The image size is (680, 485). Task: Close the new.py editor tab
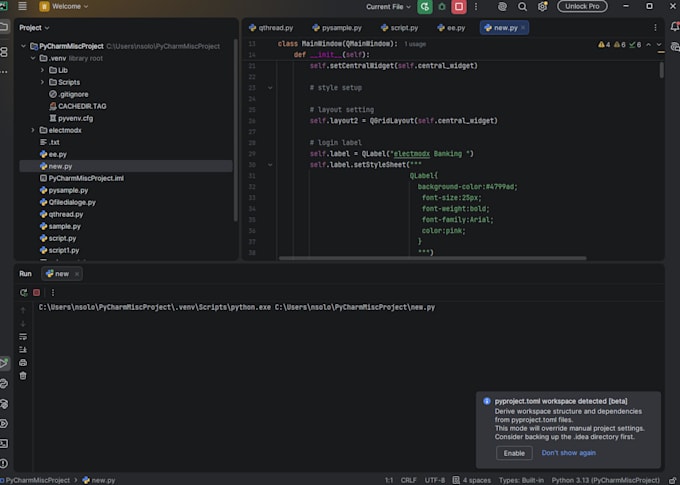click(523, 28)
